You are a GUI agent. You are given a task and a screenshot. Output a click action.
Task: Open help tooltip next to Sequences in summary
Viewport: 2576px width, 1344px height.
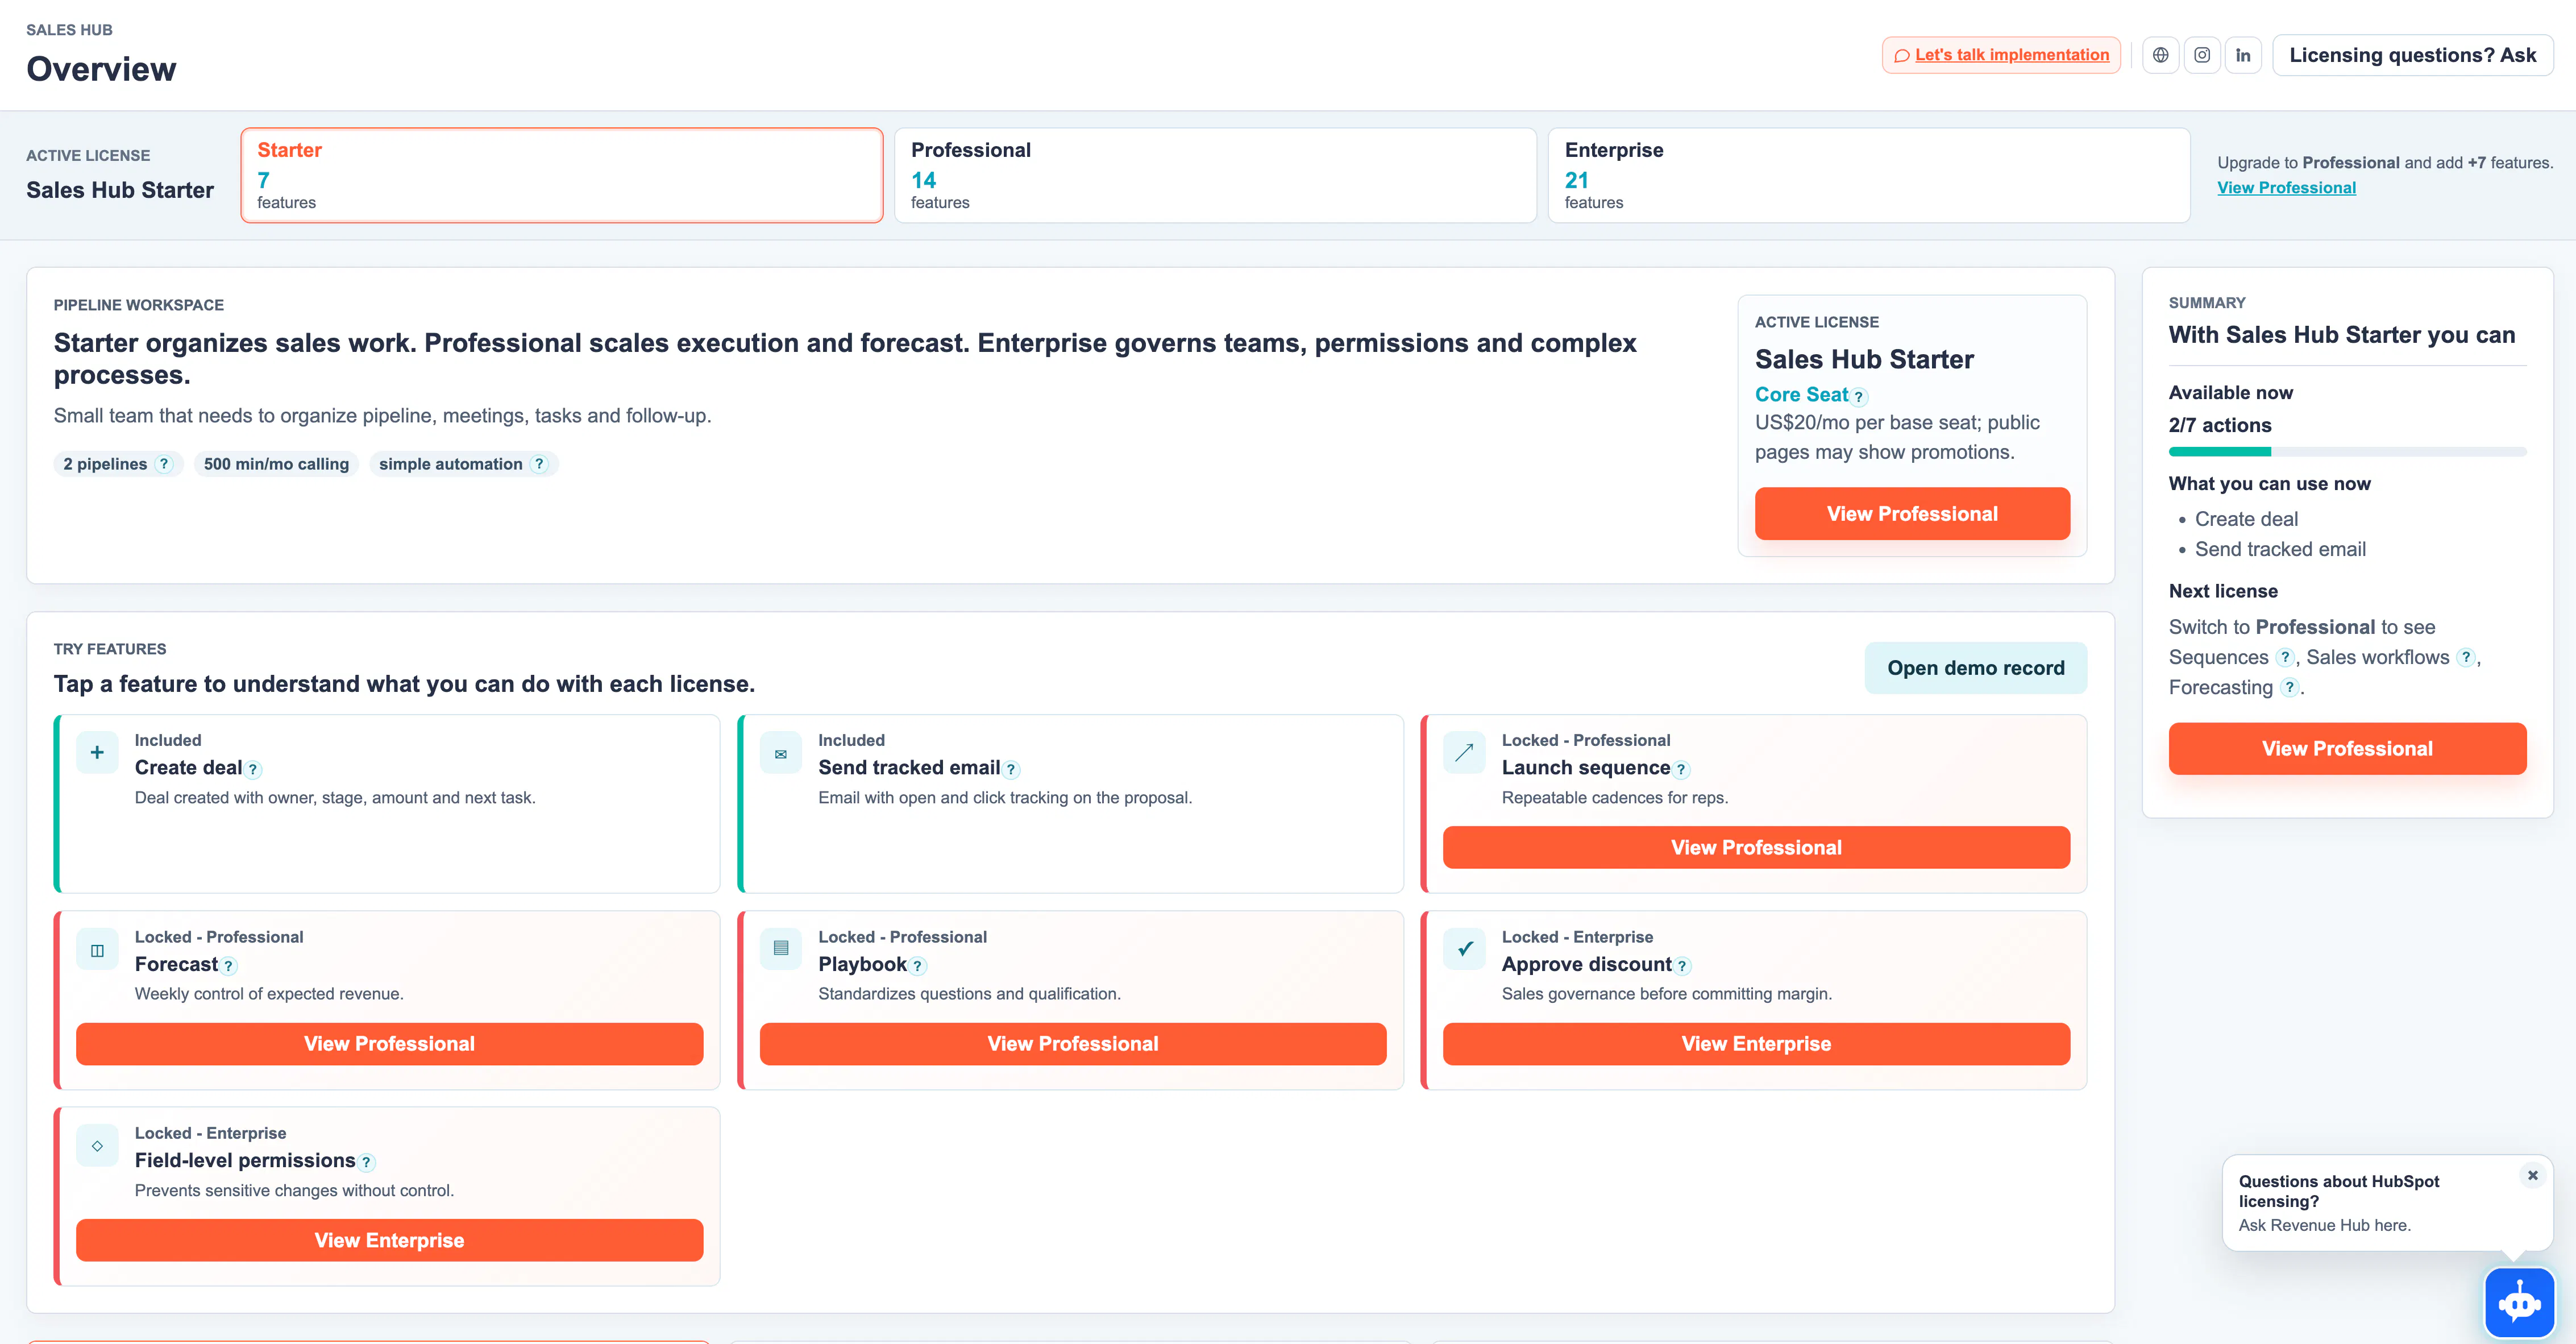point(2285,657)
